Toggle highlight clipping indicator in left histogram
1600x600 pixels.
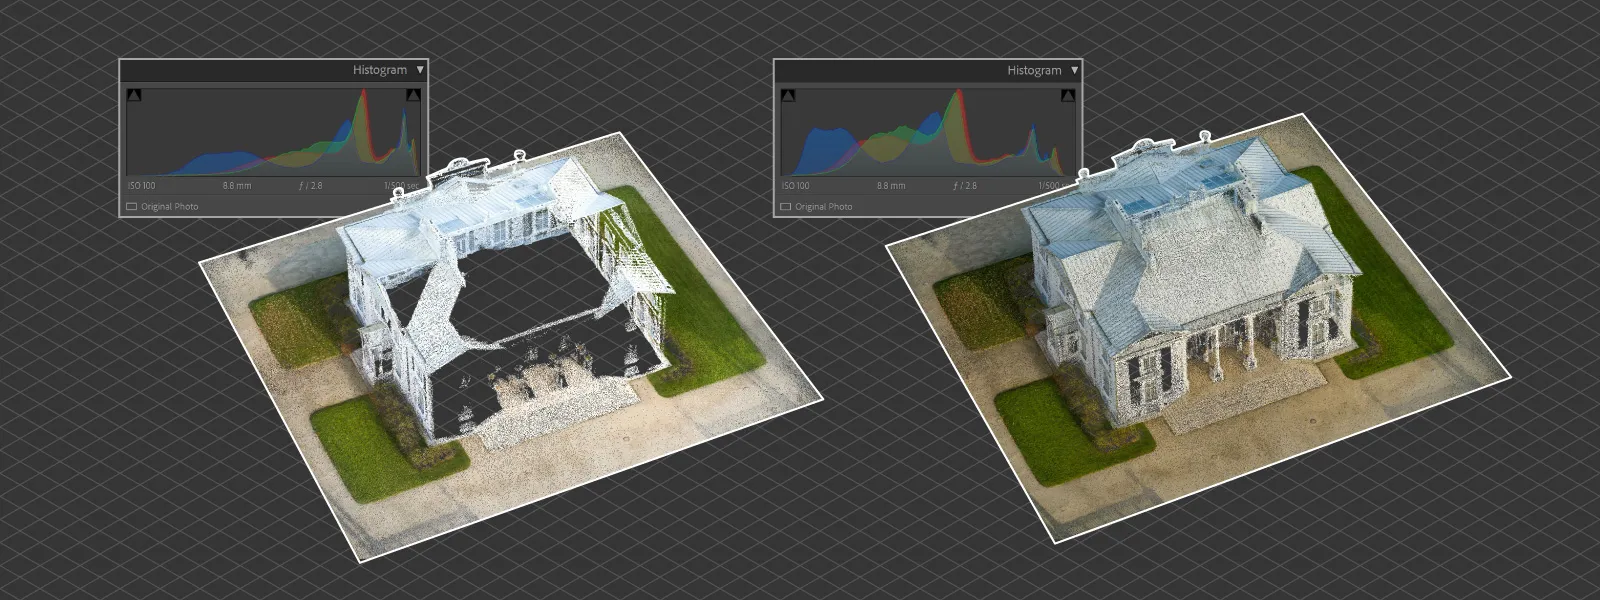point(413,95)
